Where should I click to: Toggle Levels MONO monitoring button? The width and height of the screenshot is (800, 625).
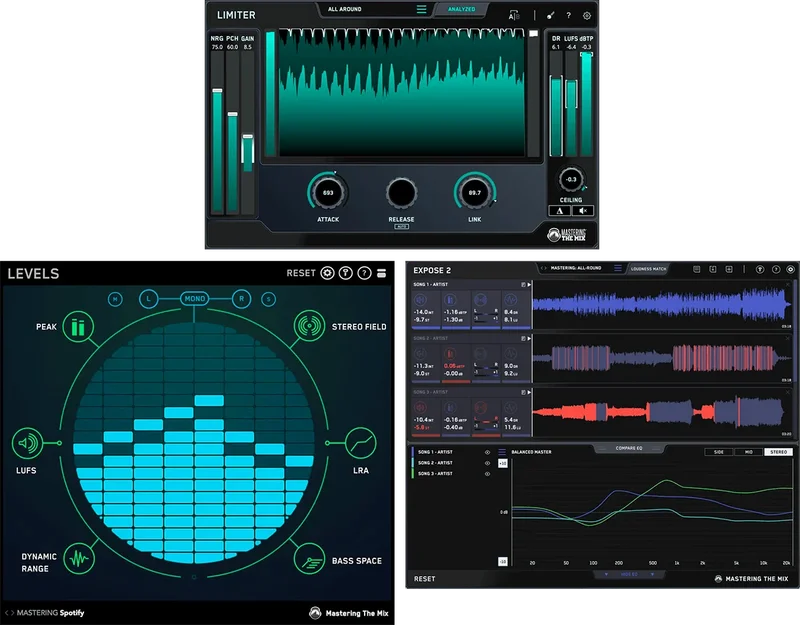[x=194, y=298]
